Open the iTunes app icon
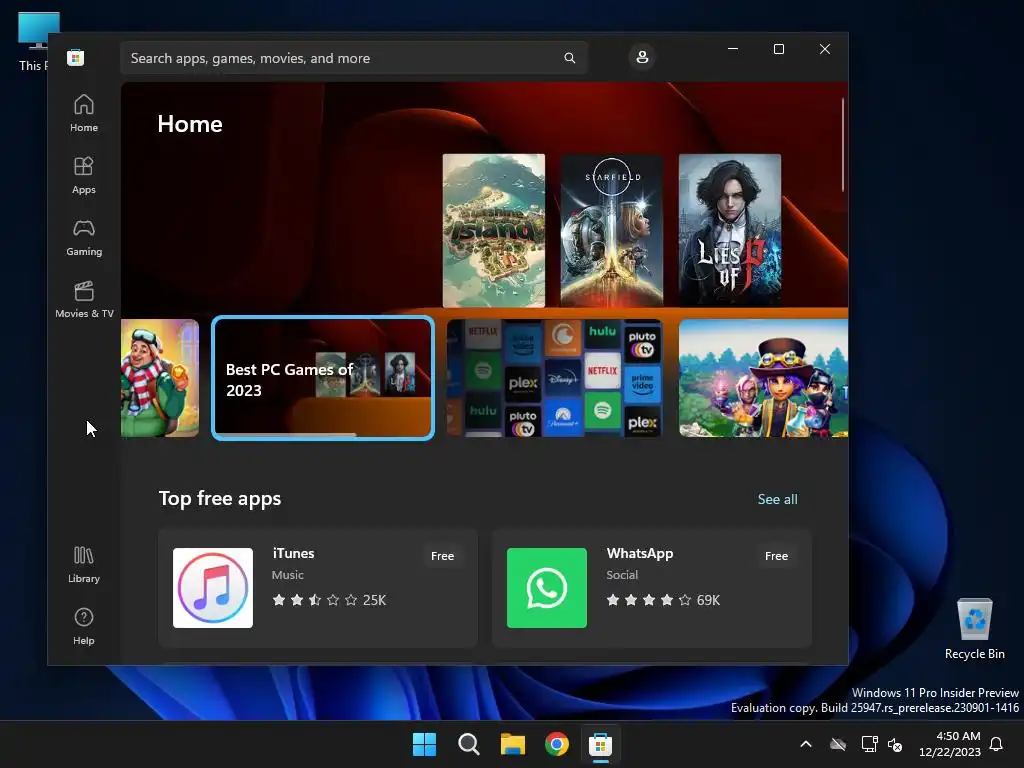Viewport: 1024px width, 768px height. (213, 588)
